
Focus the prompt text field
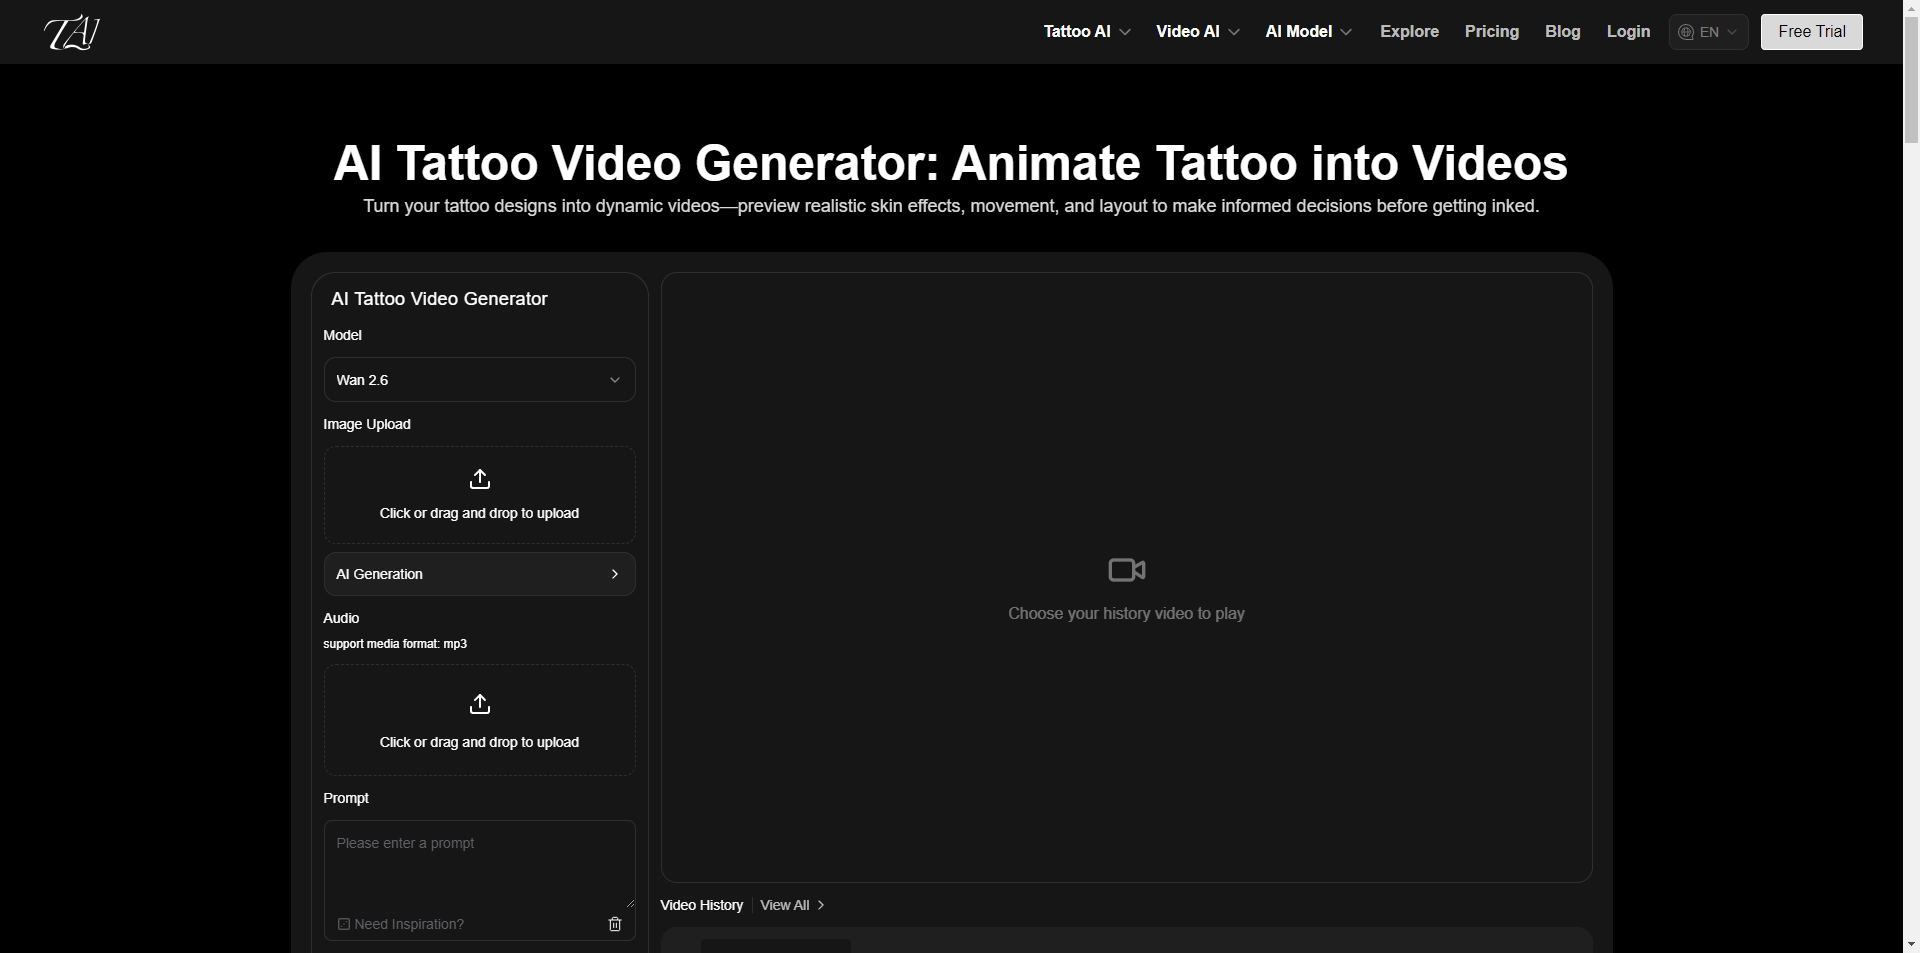pos(479,865)
